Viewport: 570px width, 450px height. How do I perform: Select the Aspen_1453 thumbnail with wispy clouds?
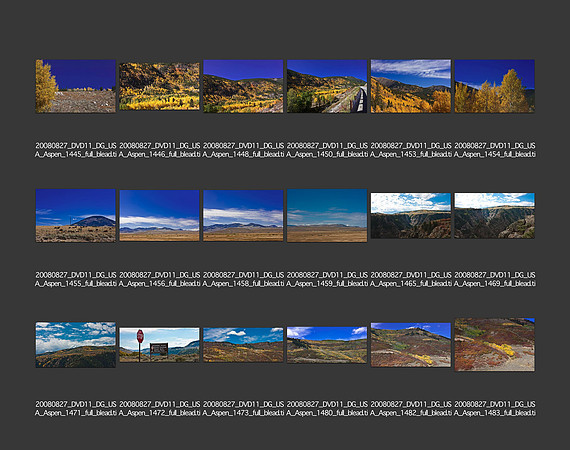[411, 86]
